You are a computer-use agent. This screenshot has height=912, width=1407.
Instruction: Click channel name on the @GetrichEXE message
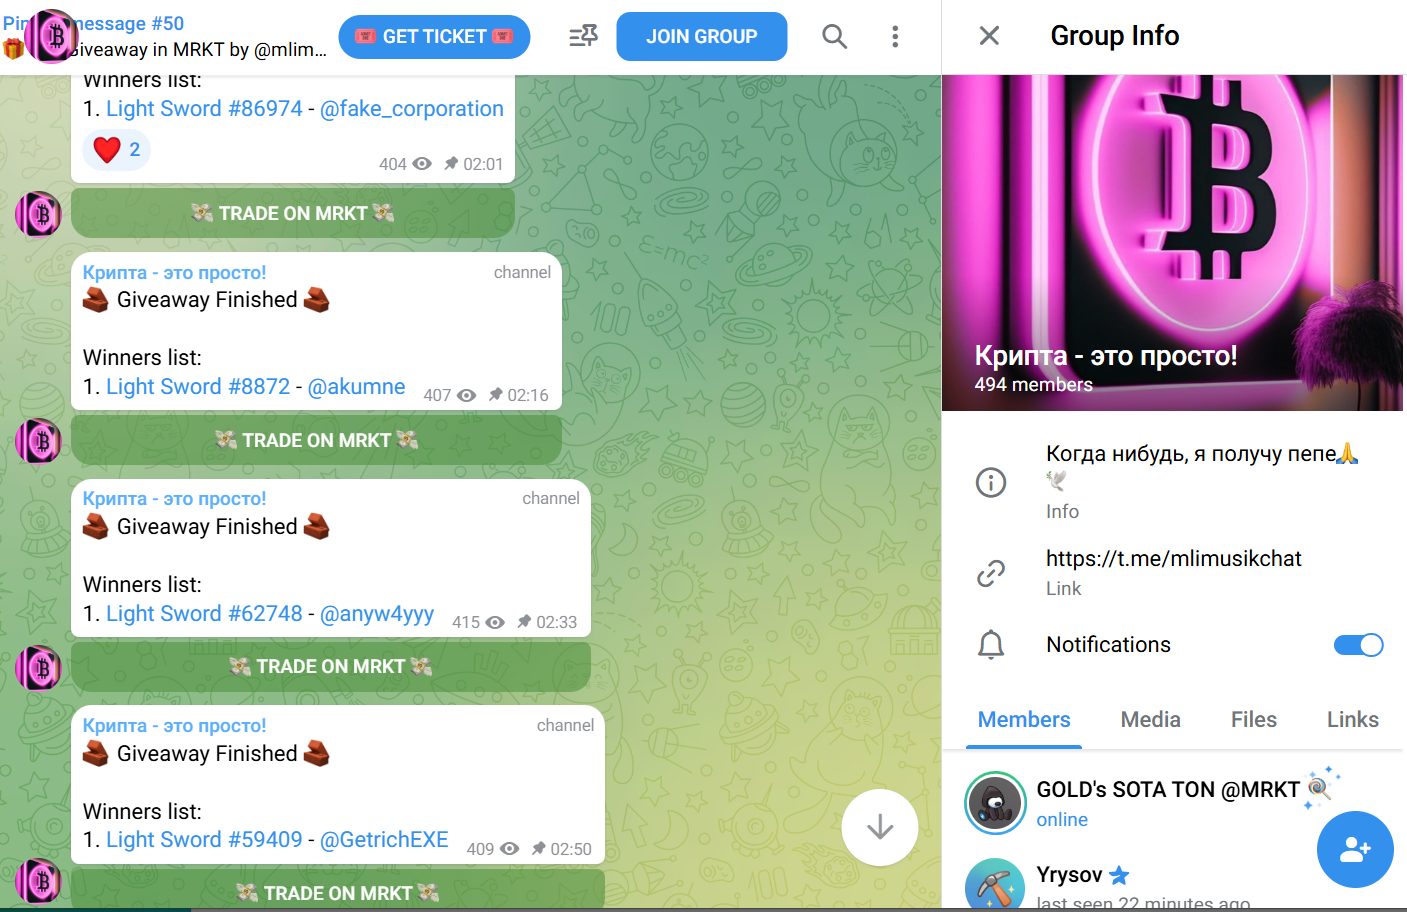pos(174,725)
